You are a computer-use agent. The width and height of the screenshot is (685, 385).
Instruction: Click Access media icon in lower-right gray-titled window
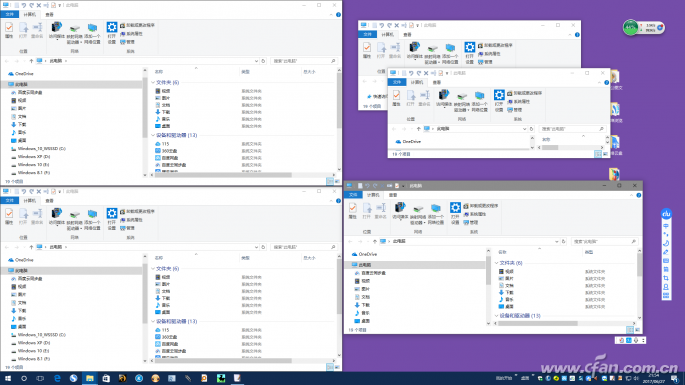(400, 211)
